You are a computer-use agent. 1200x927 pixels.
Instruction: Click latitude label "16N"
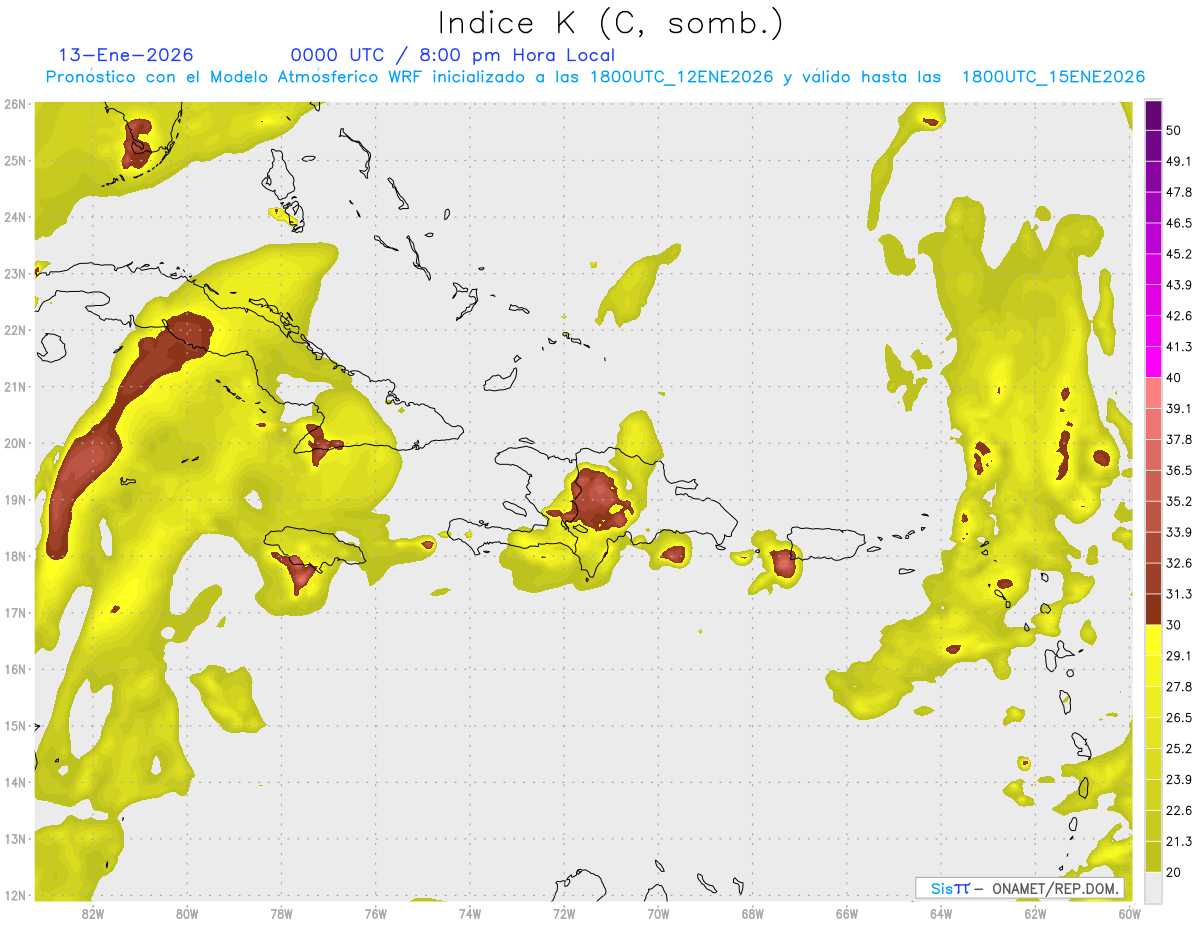tap(15, 669)
